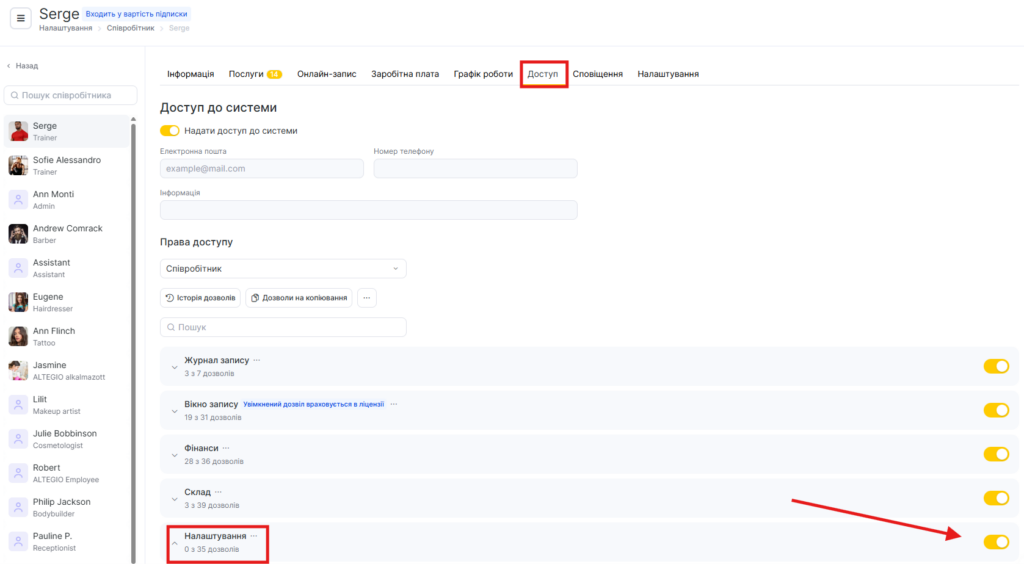Screen dimensions: 1024x564
Task: Open the Співробітник role dropdown
Action: click(283, 269)
